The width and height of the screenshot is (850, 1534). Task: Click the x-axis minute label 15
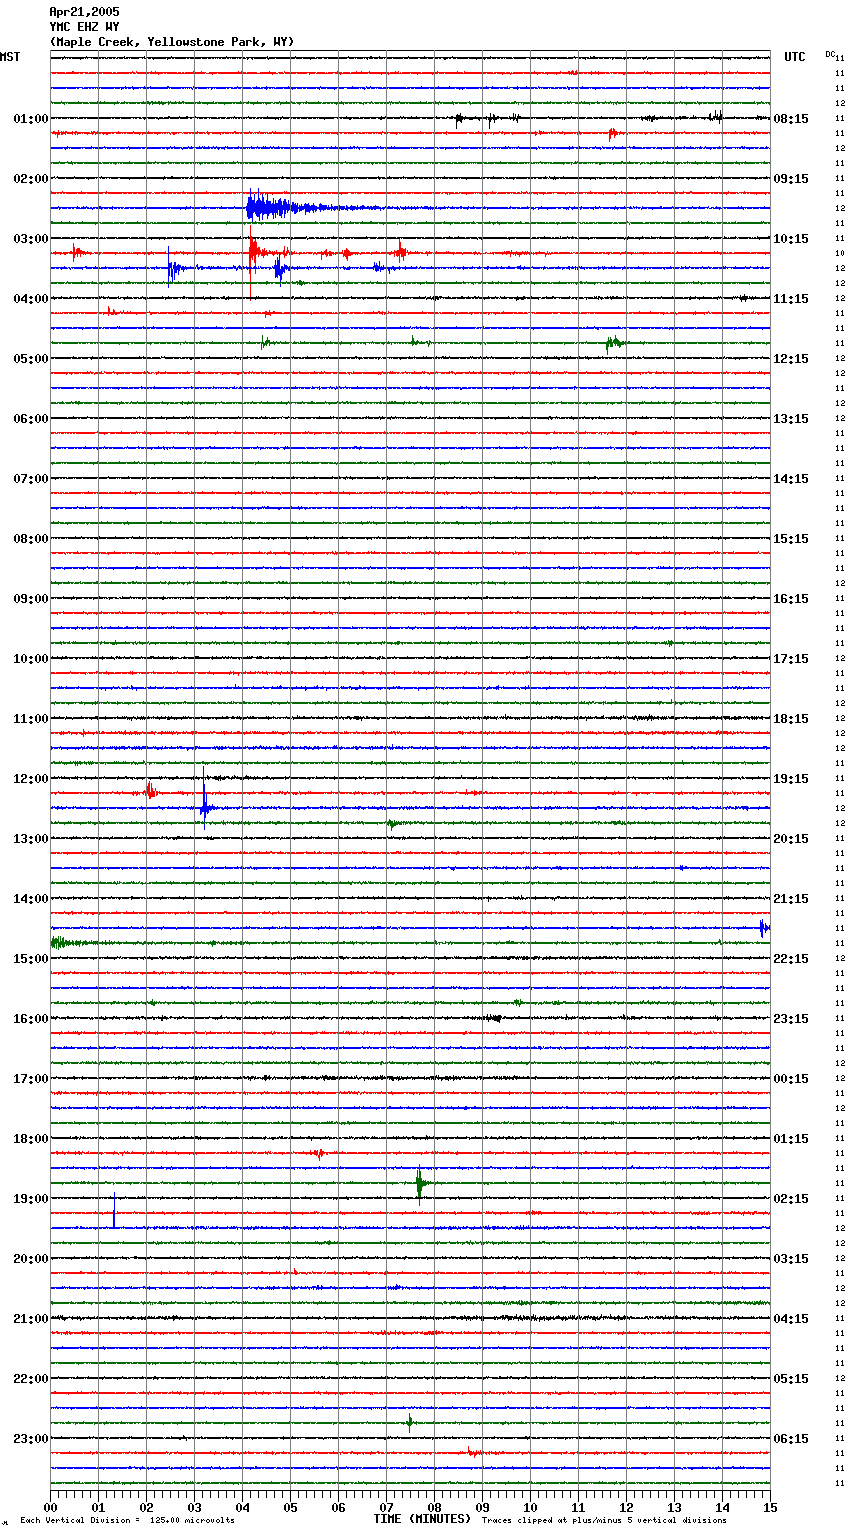click(770, 1507)
